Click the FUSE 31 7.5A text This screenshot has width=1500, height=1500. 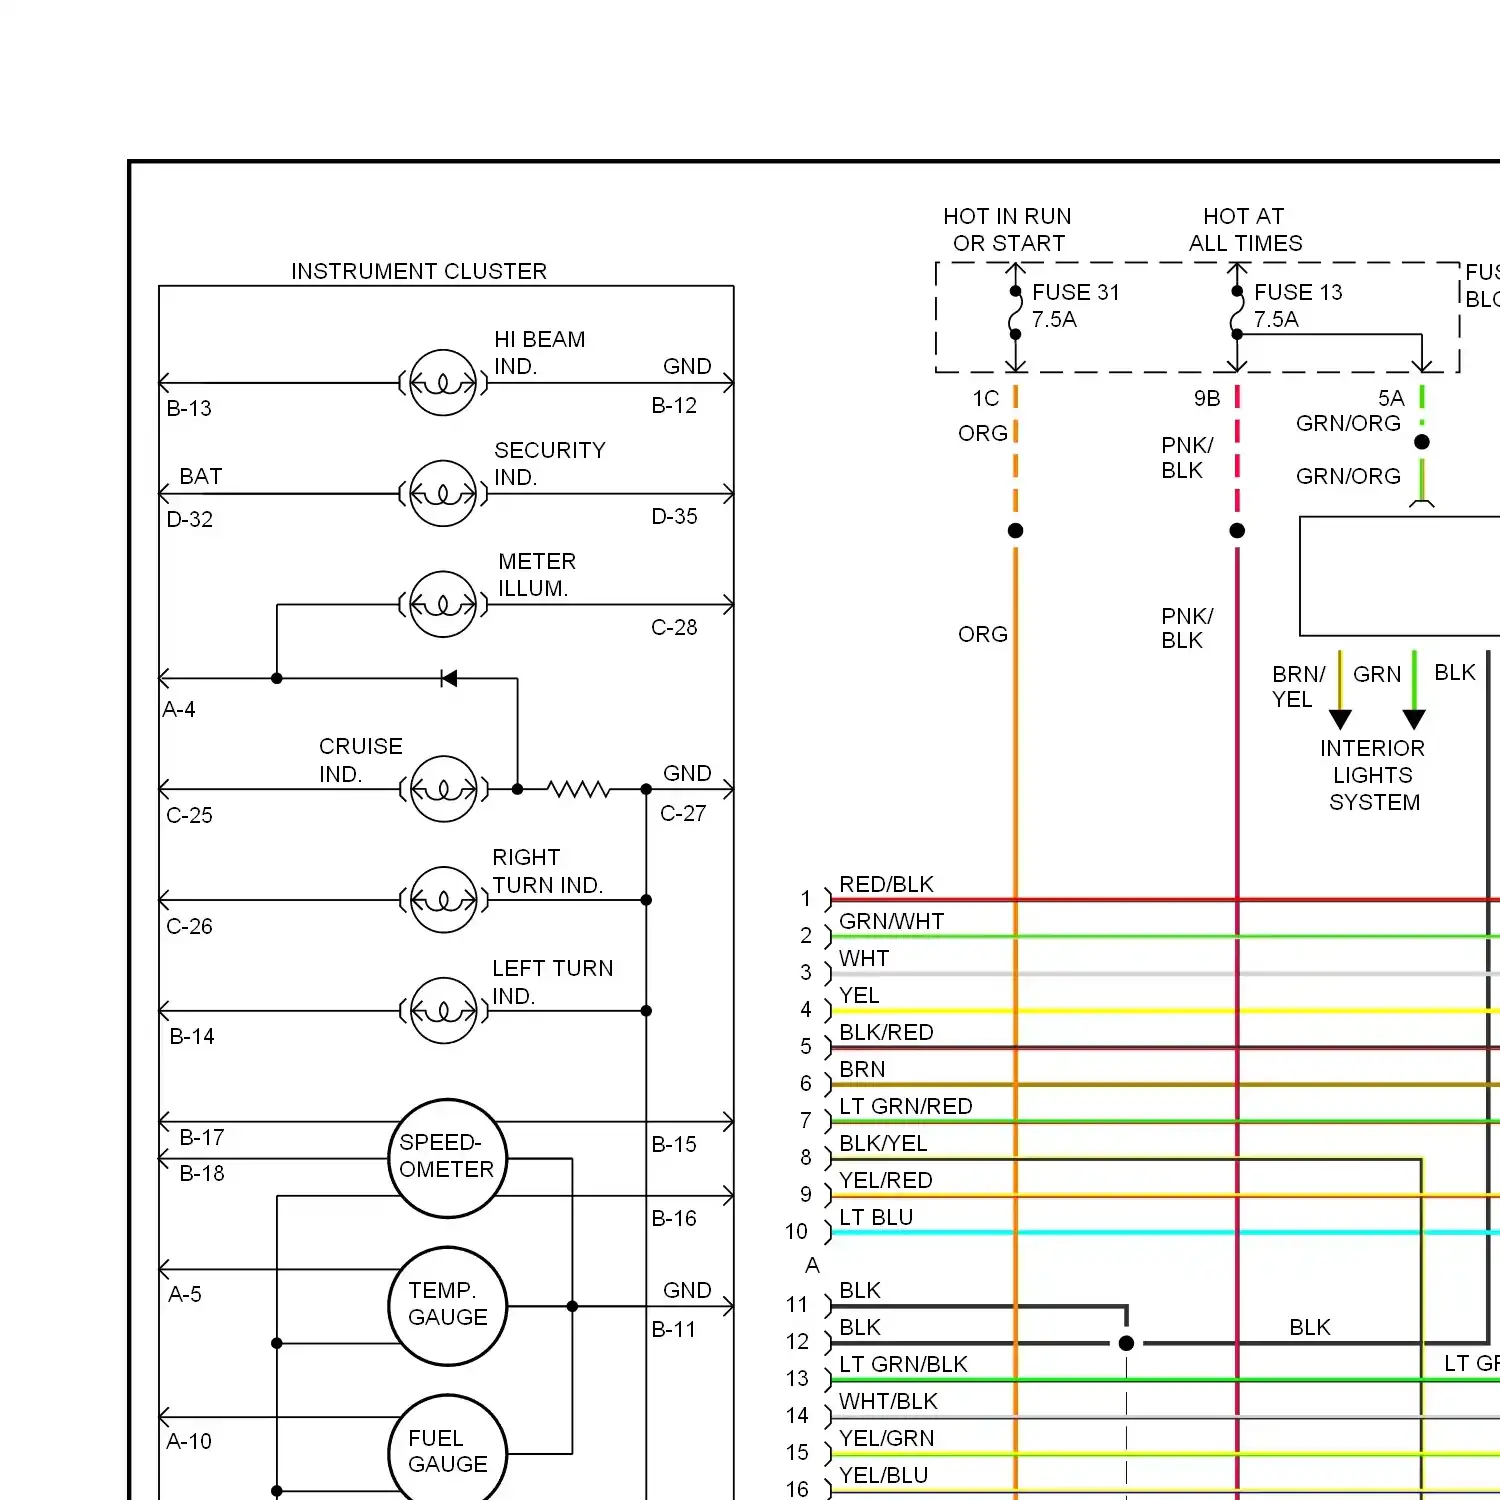1075,306
